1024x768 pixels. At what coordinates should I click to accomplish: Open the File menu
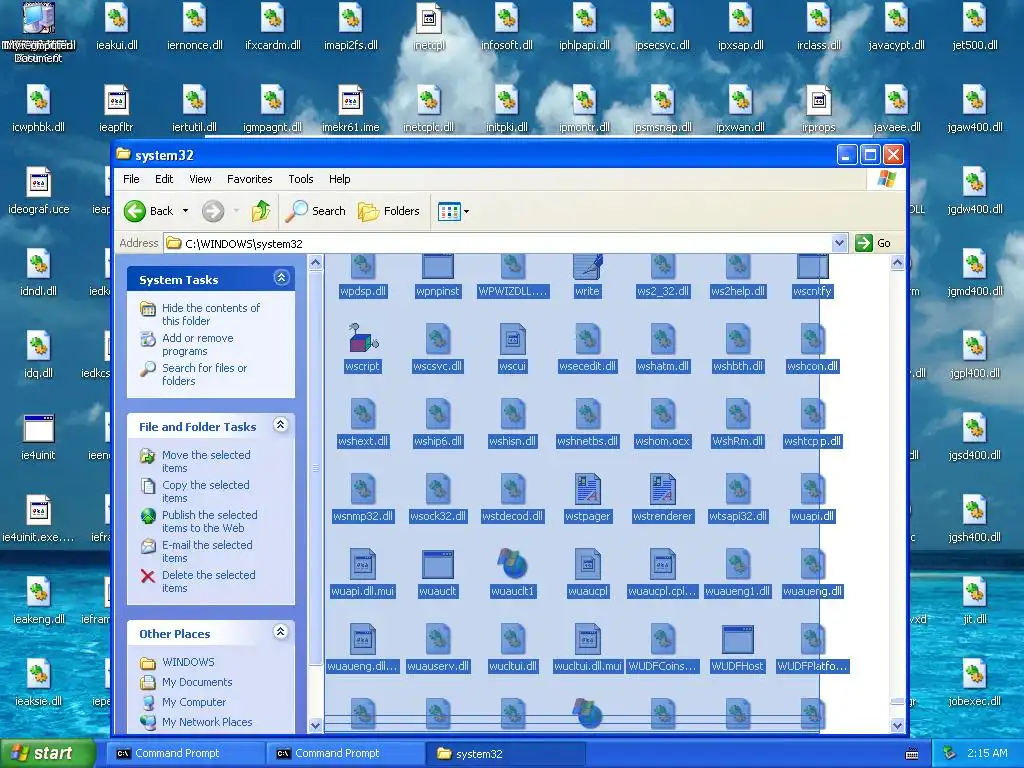click(131, 179)
